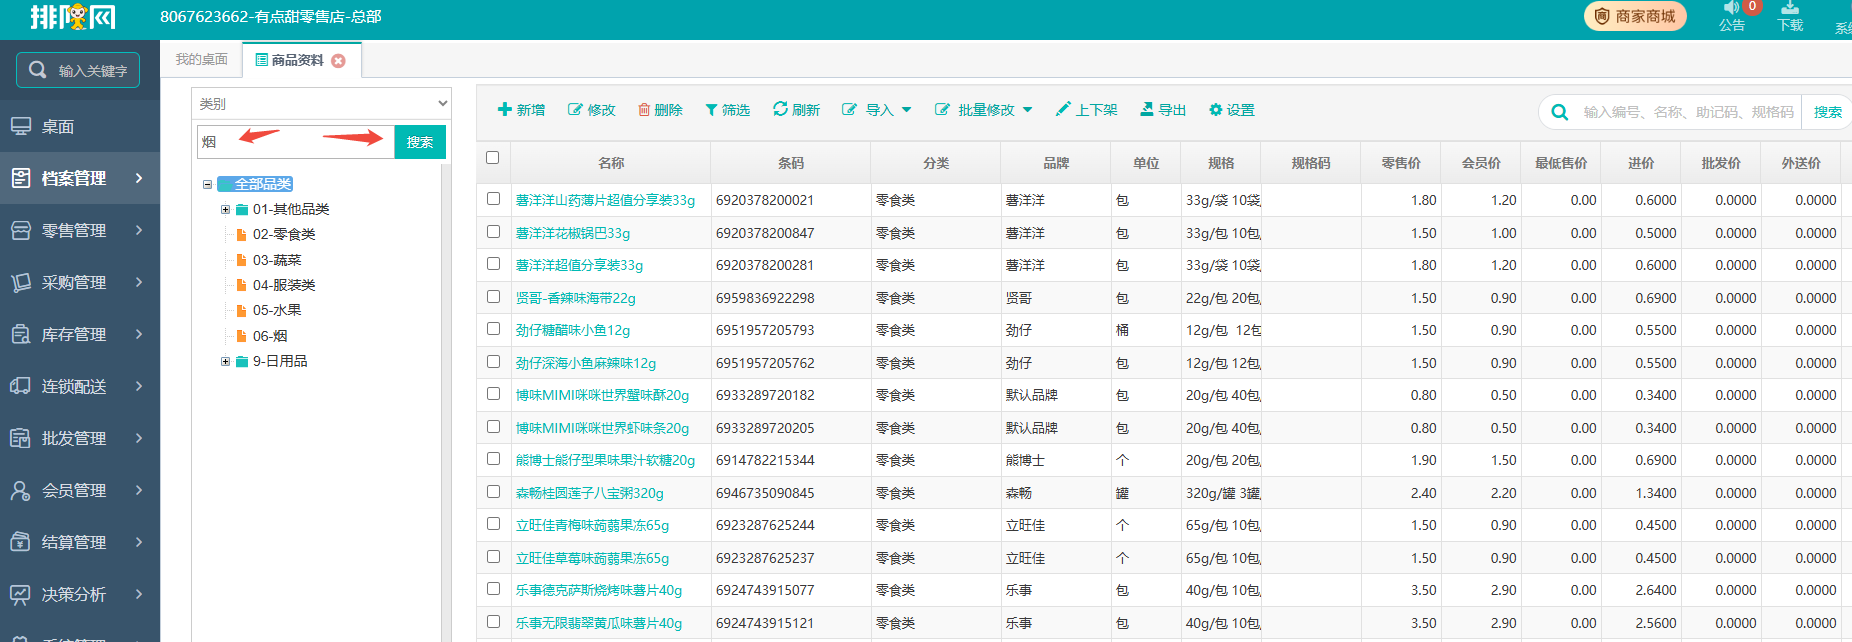This screenshot has height=642, width=1852.
Task: Open the 类别 dropdown
Action: click(321, 103)
